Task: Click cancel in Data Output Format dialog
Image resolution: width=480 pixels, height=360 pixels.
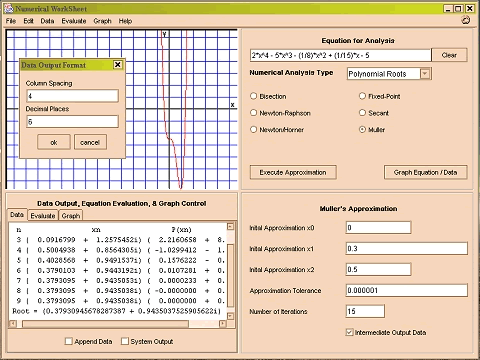Action: 90,142
